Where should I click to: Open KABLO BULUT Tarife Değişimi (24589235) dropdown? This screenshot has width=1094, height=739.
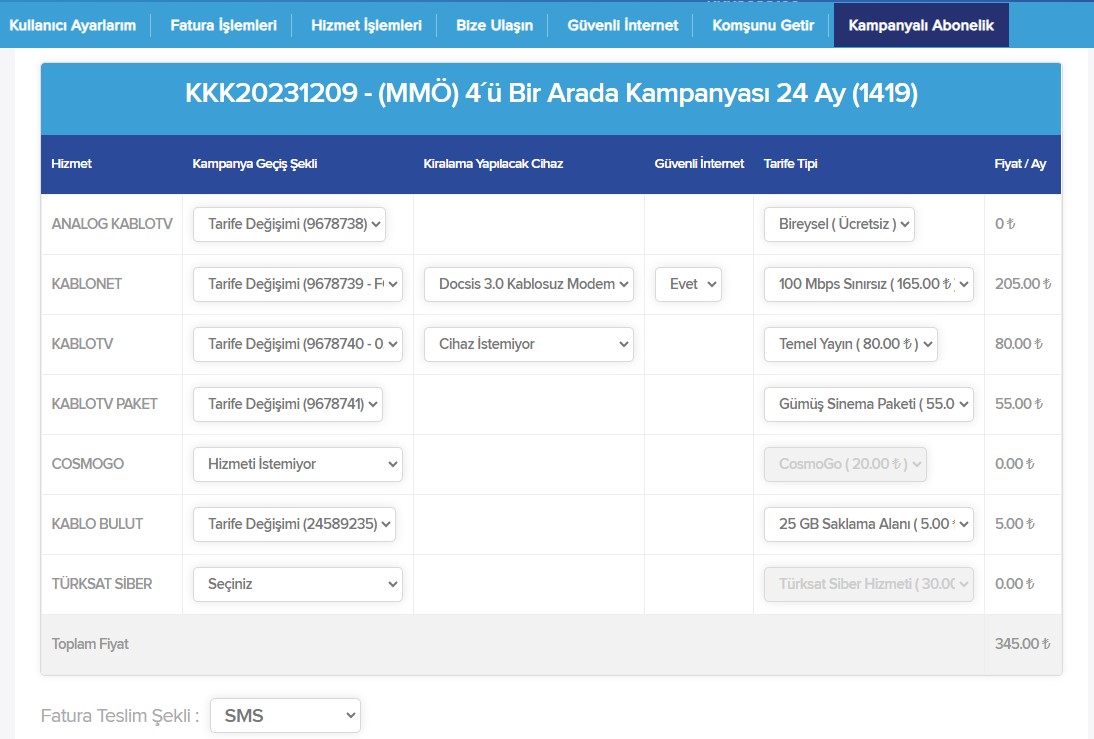click(x=294, y=524)
